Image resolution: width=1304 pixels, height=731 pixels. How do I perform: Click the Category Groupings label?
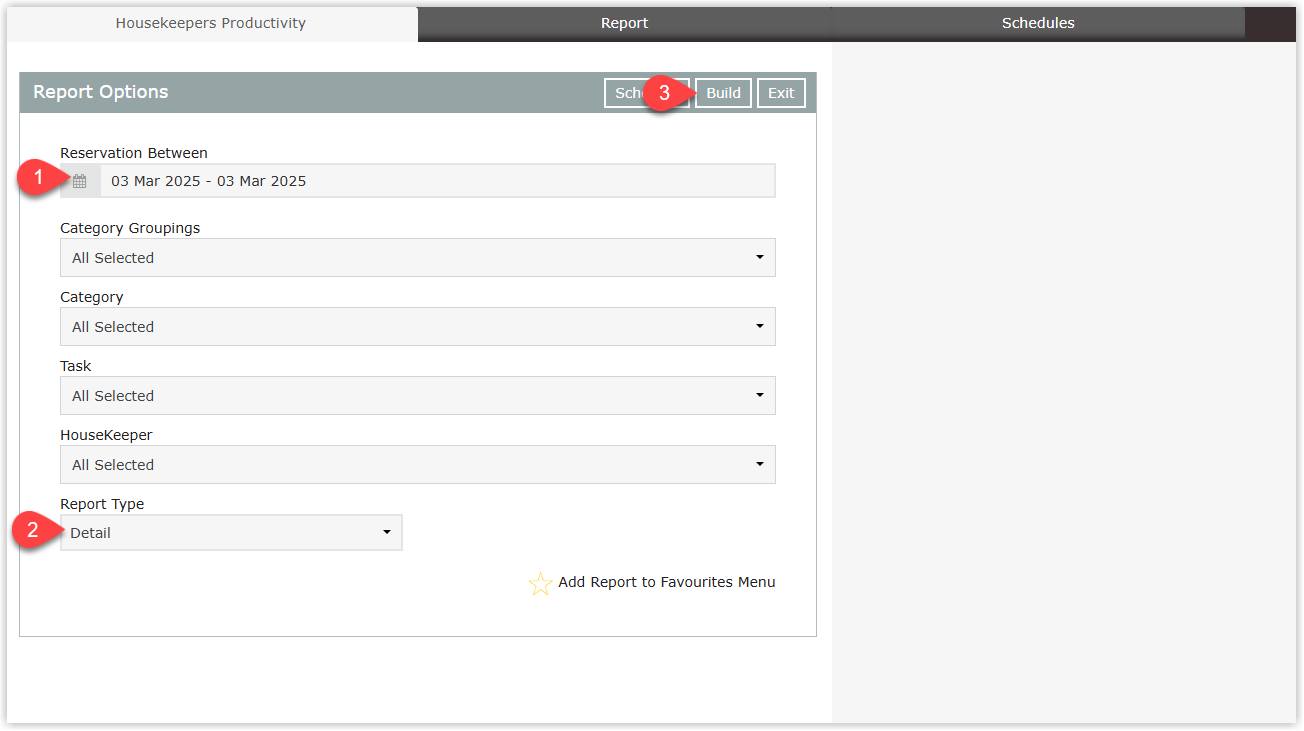(130, 228)
